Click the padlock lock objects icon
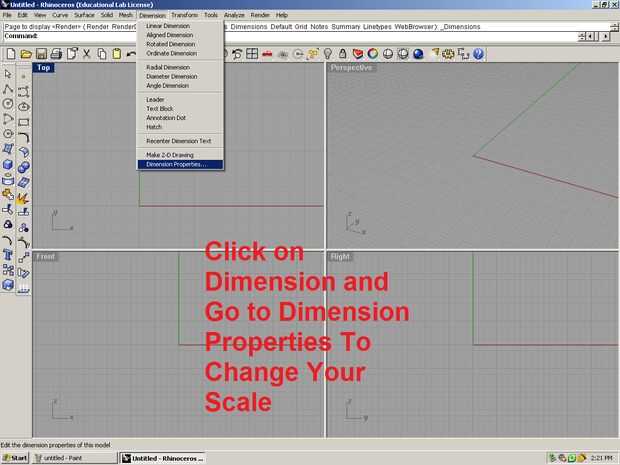This screenshot has width=620, height=465. (x=342, y=54)
